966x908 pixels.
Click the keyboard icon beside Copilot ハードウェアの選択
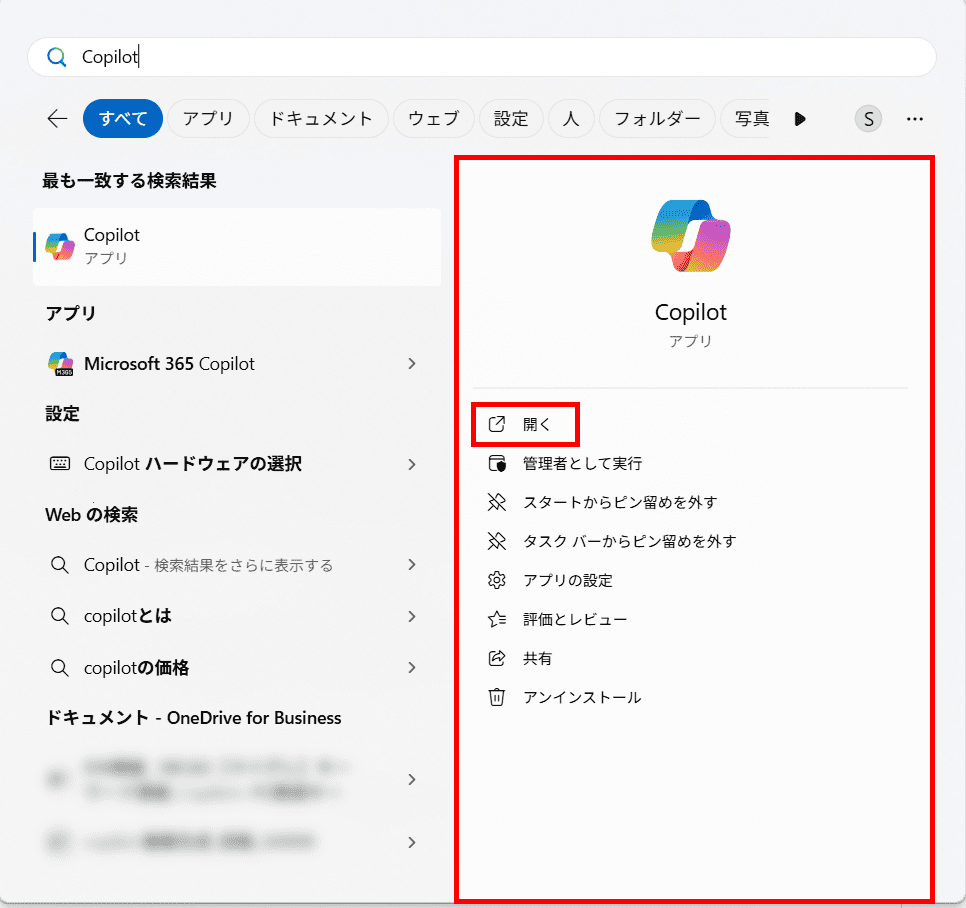point(60,463)
